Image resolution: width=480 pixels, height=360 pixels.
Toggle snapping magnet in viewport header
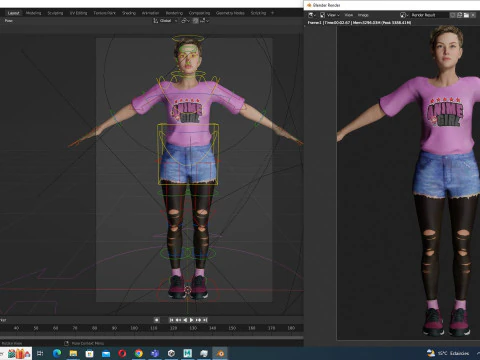coord(195,21)
